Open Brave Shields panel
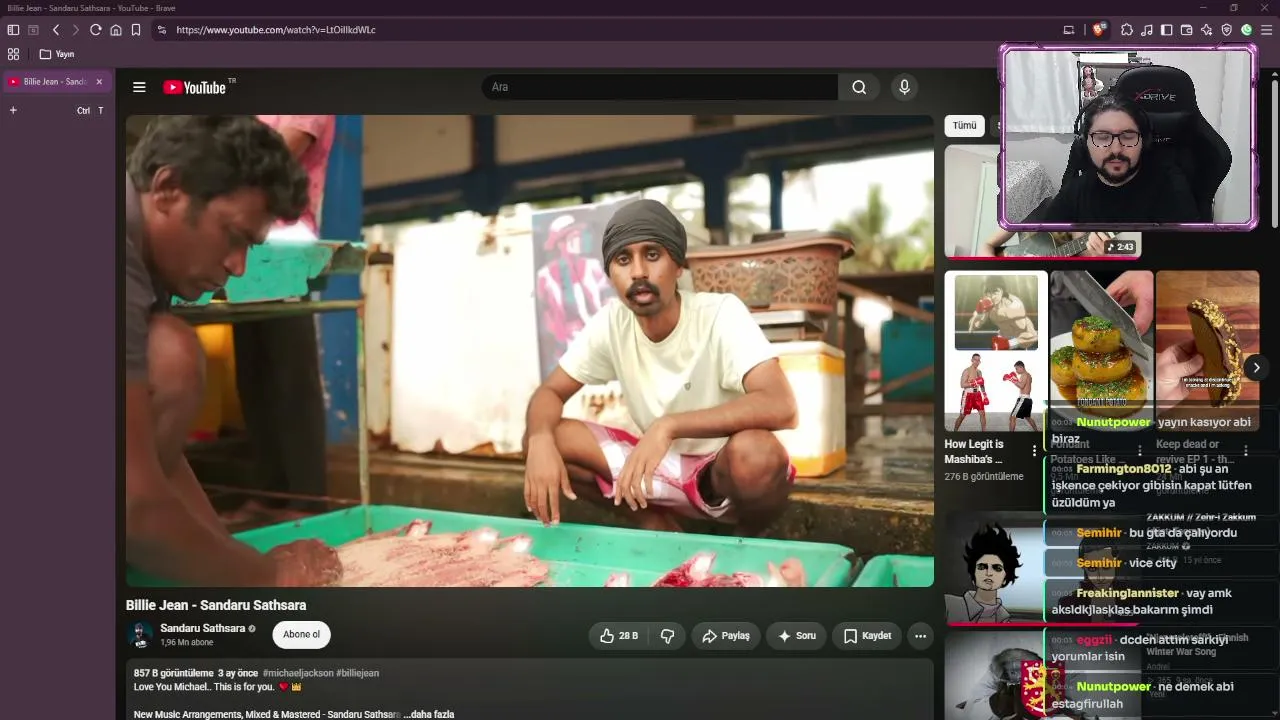Image resolution: width=1280 pixels, height=720 pixels. (1099, 30)
